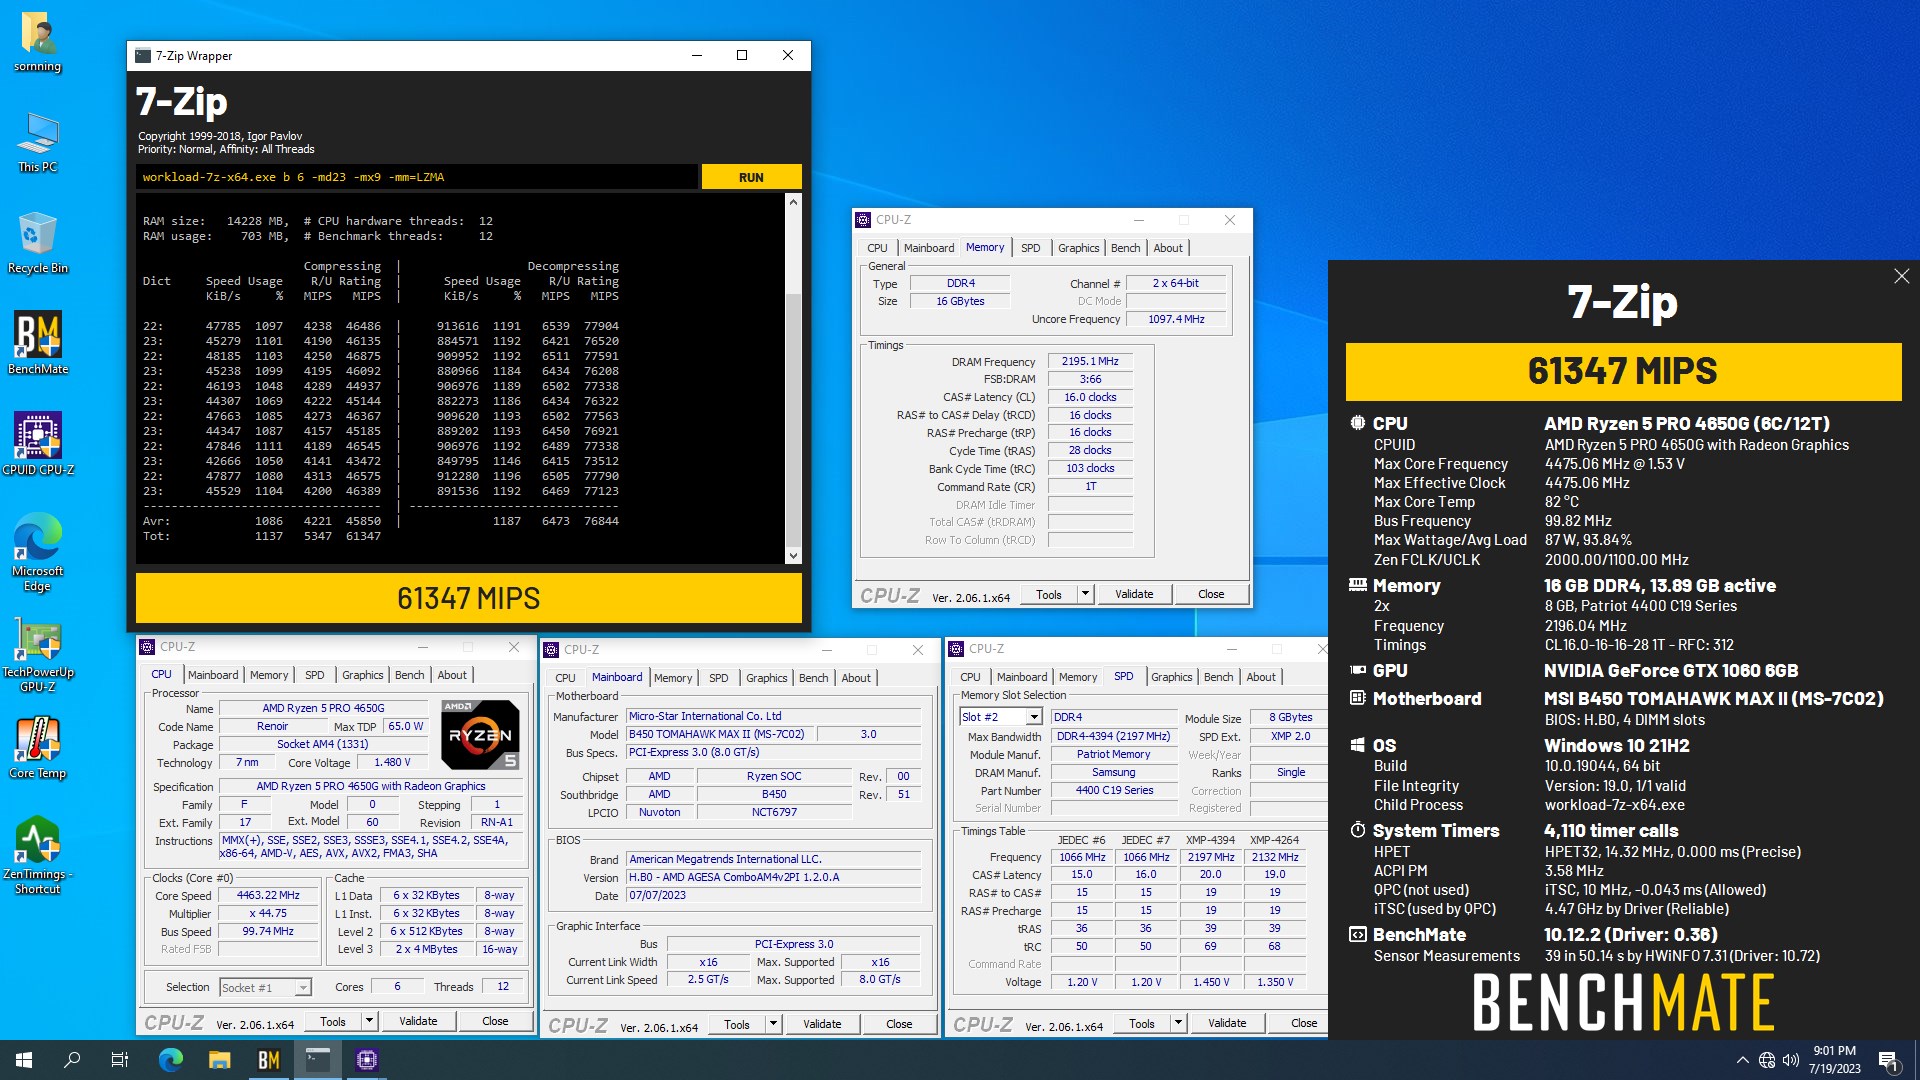
Task: Launch TechPowerUp GPU-Z desktop icon
Action: (37, 654)
